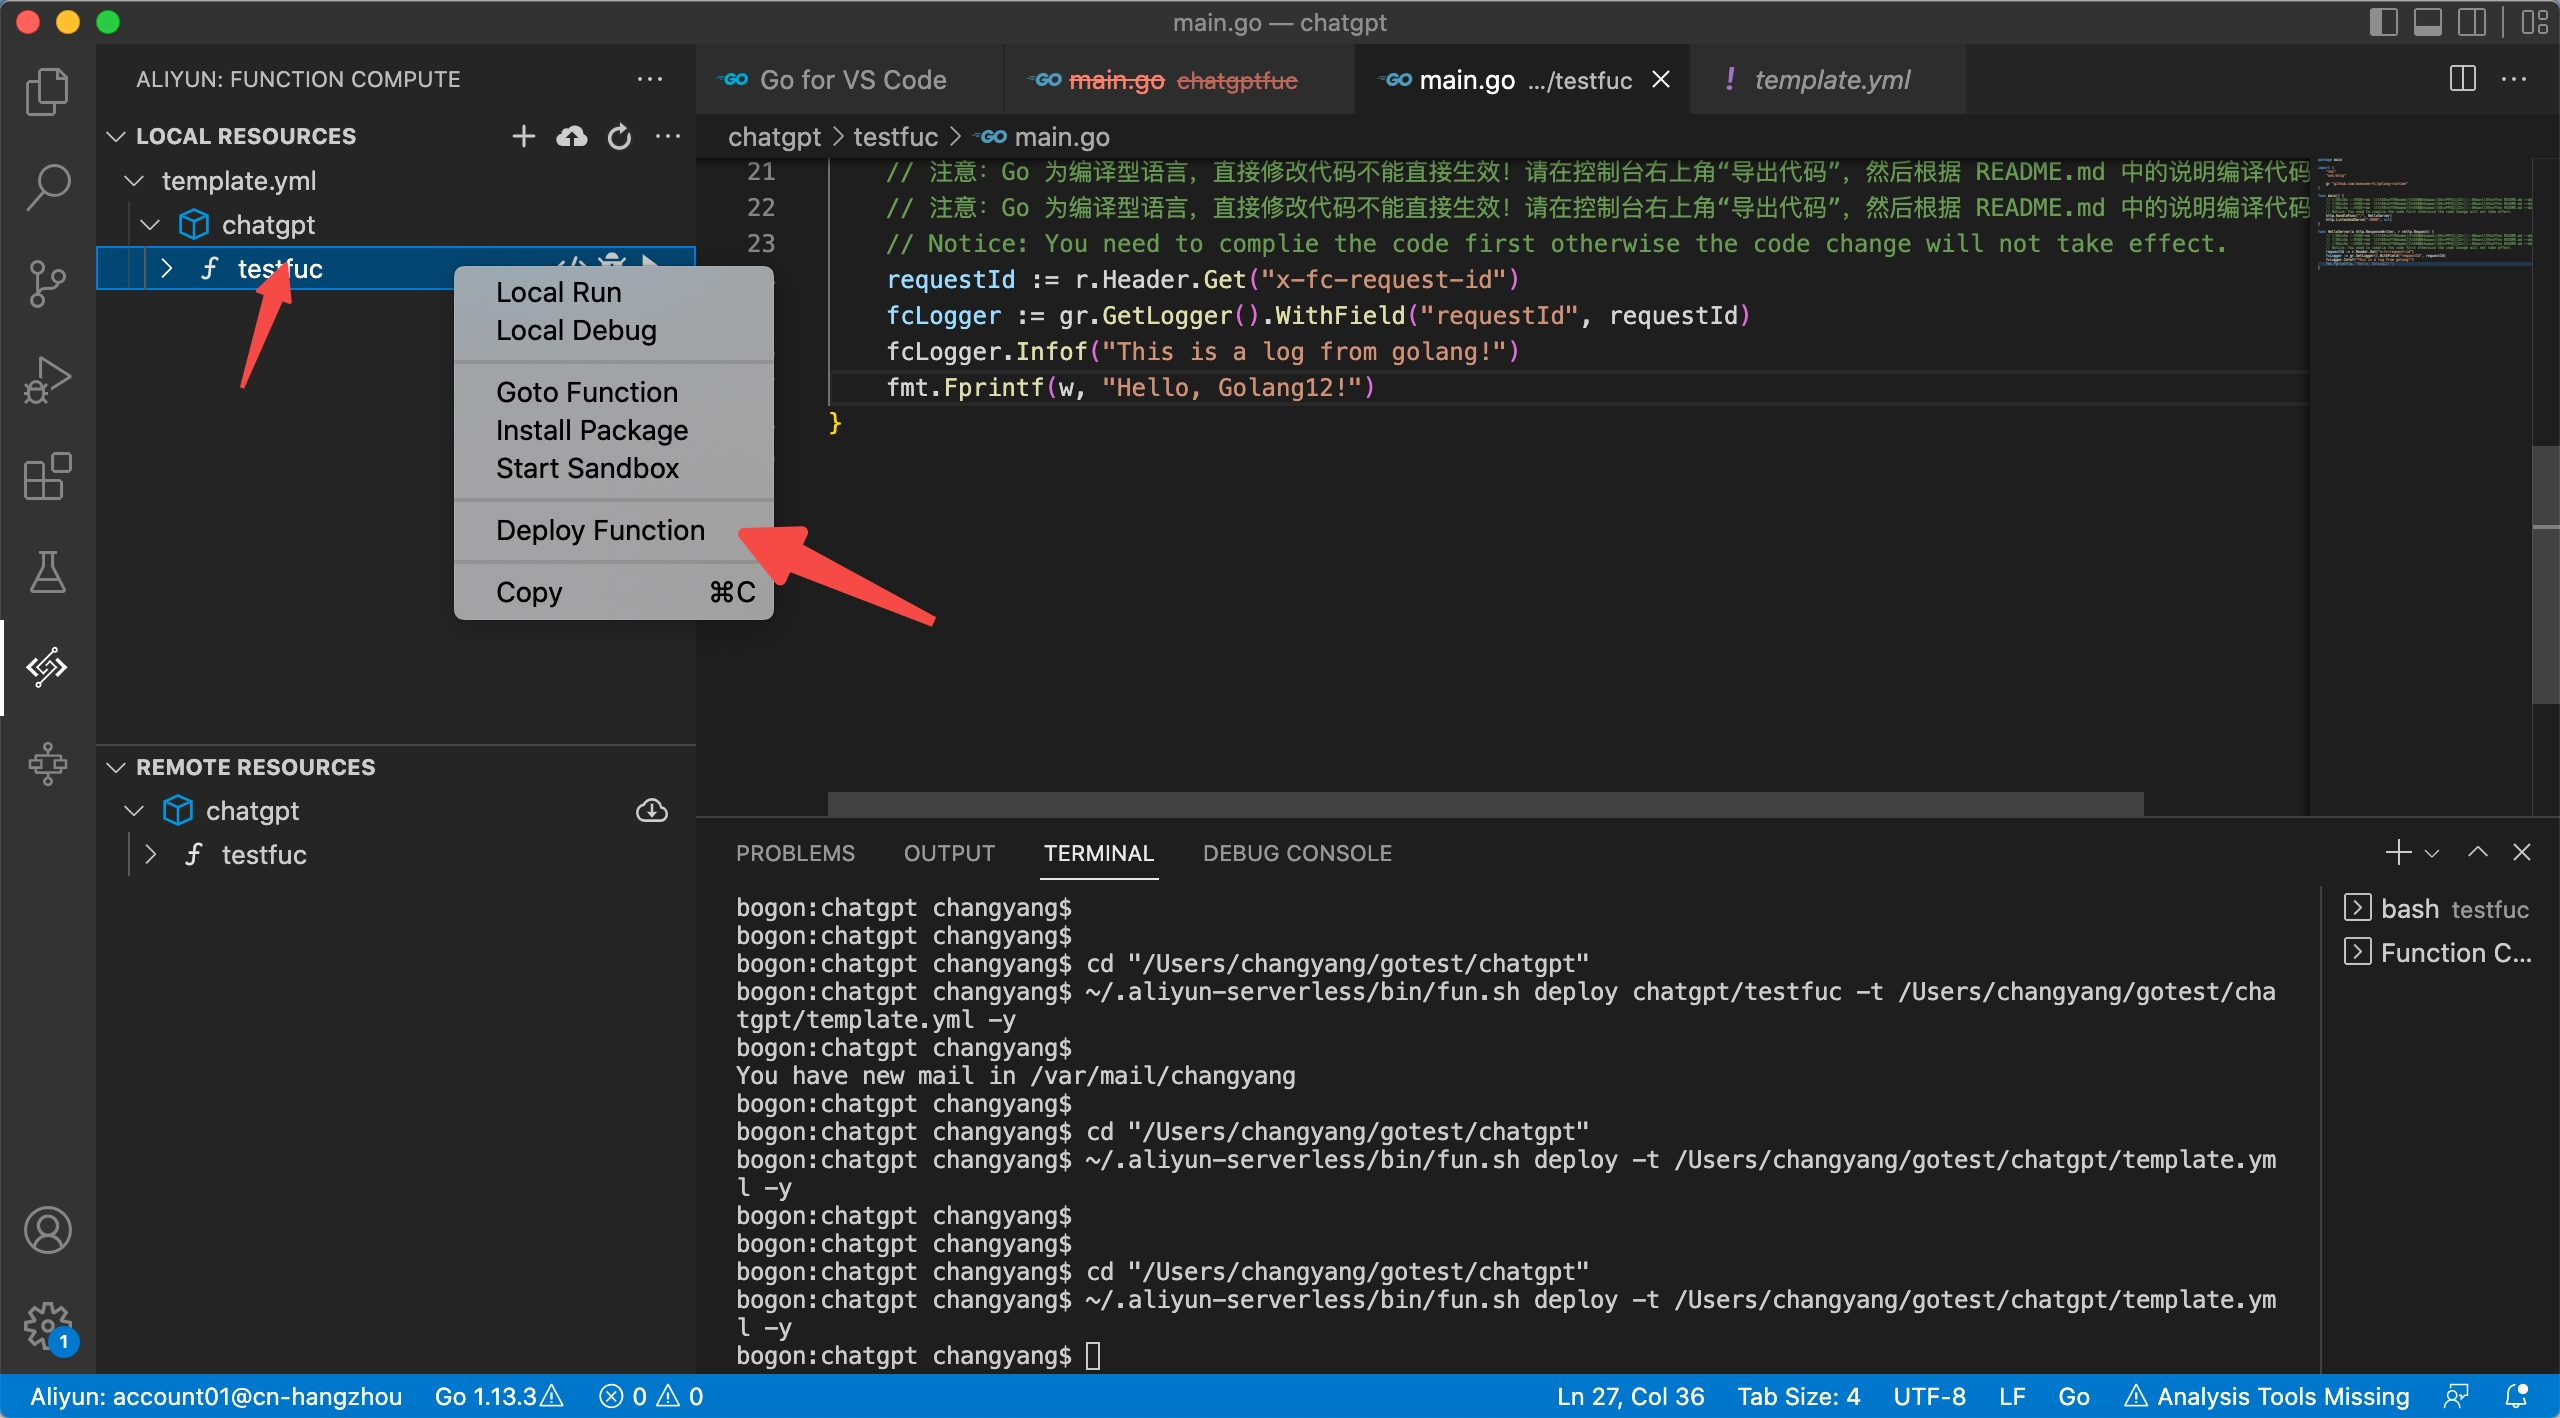Click Ln 27, Col 36 cursor position

tap(1630, 1396)
